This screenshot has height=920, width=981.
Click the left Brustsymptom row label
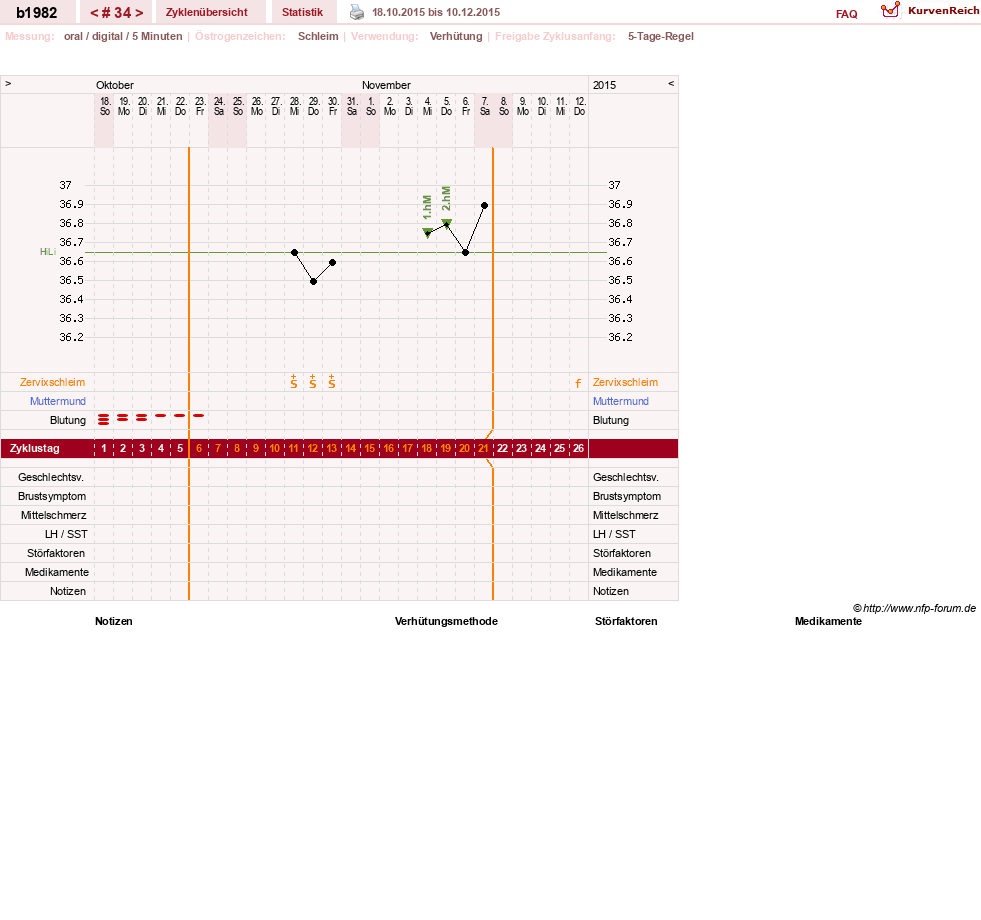pos(52,496)
